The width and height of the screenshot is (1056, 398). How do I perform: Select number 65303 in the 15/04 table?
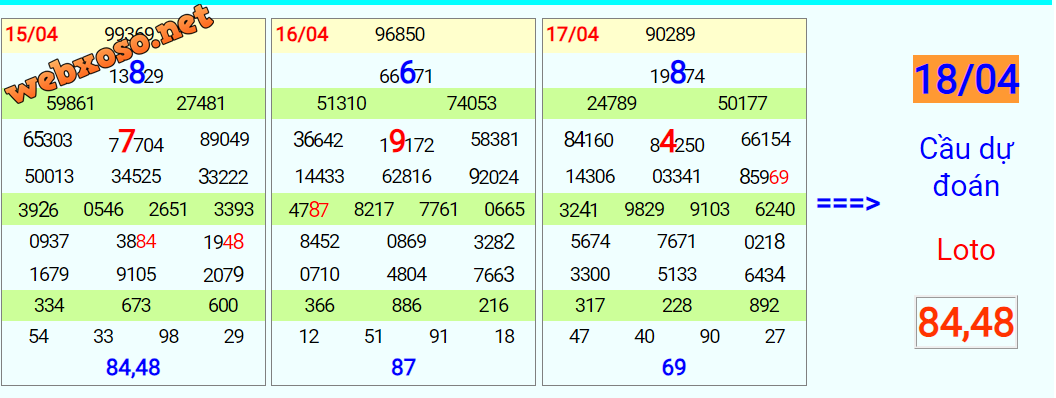[48, 140]
